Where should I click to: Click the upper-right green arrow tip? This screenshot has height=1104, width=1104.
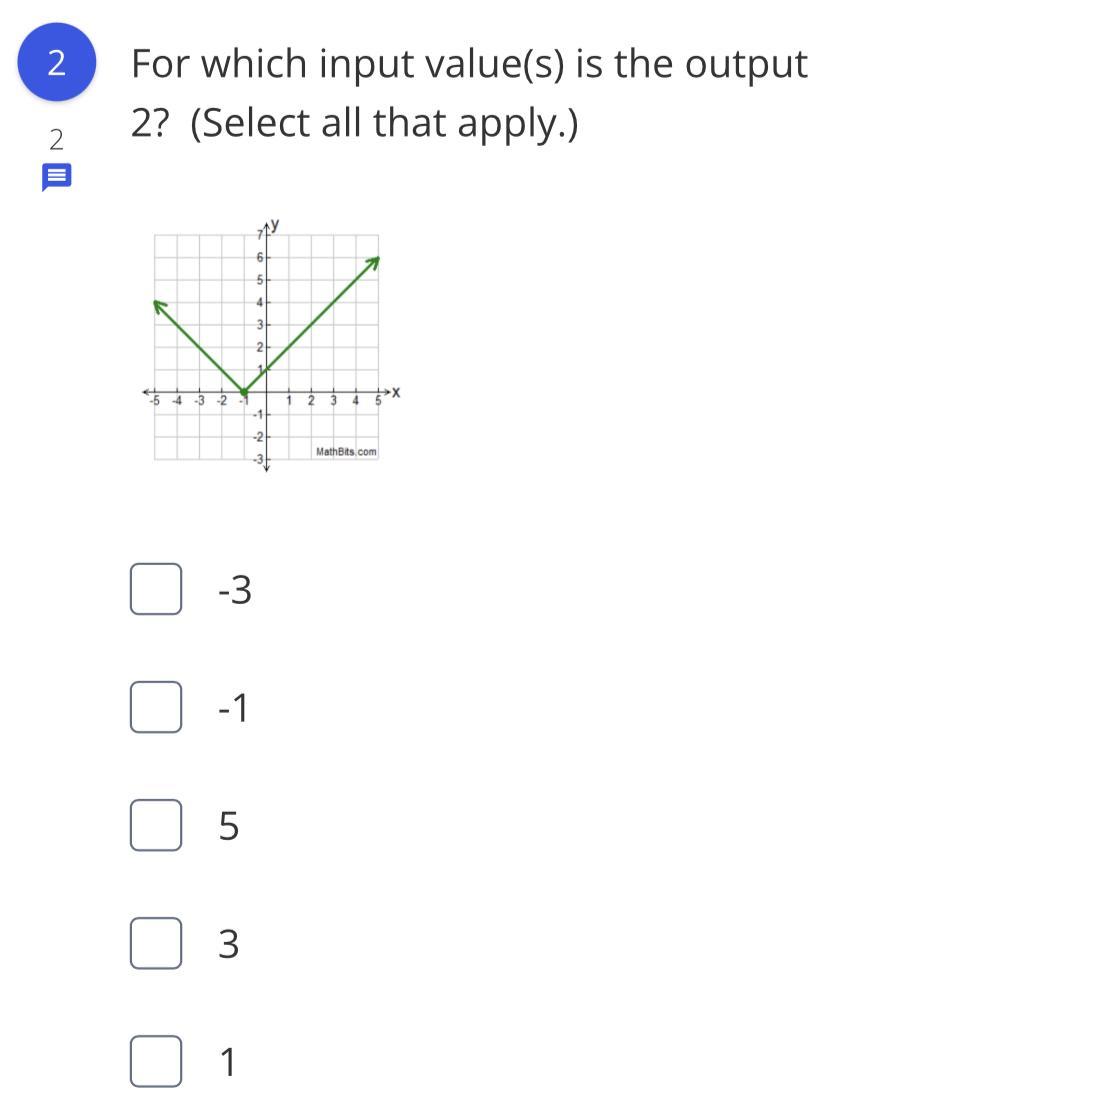pyautogui.click(x=374, y=263)
